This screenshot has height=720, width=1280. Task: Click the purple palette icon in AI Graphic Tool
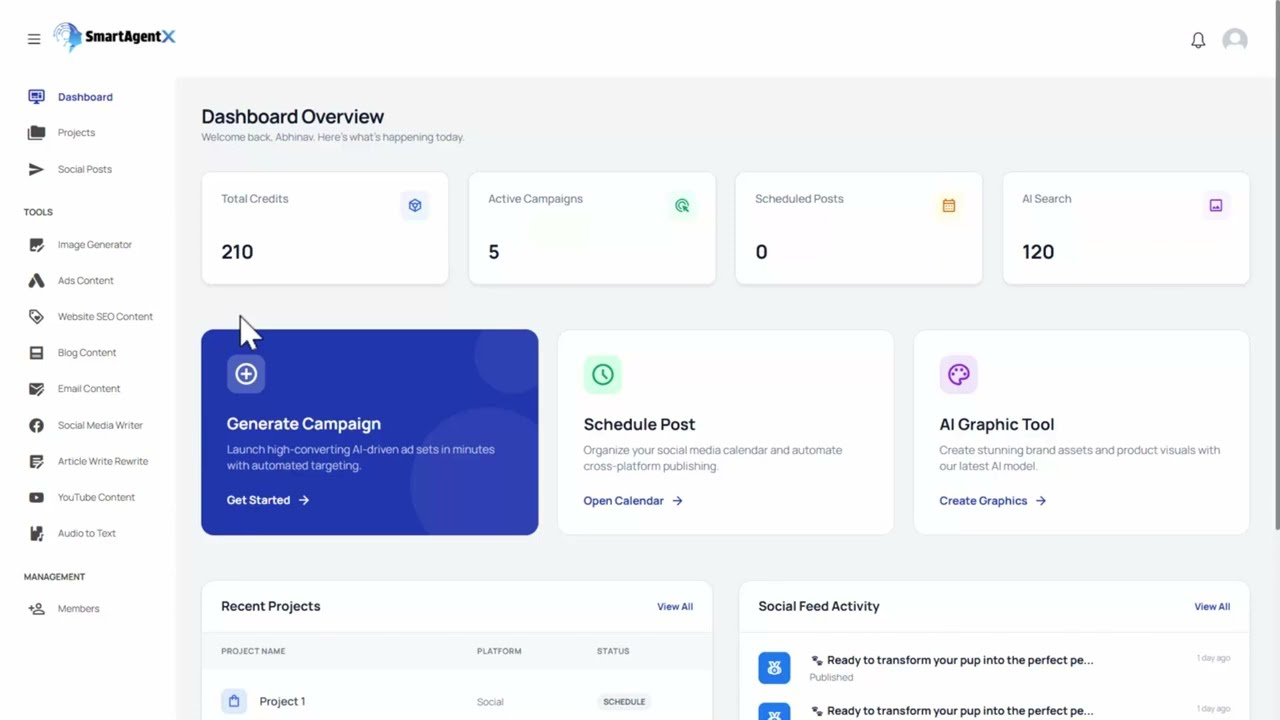(958, 374)
